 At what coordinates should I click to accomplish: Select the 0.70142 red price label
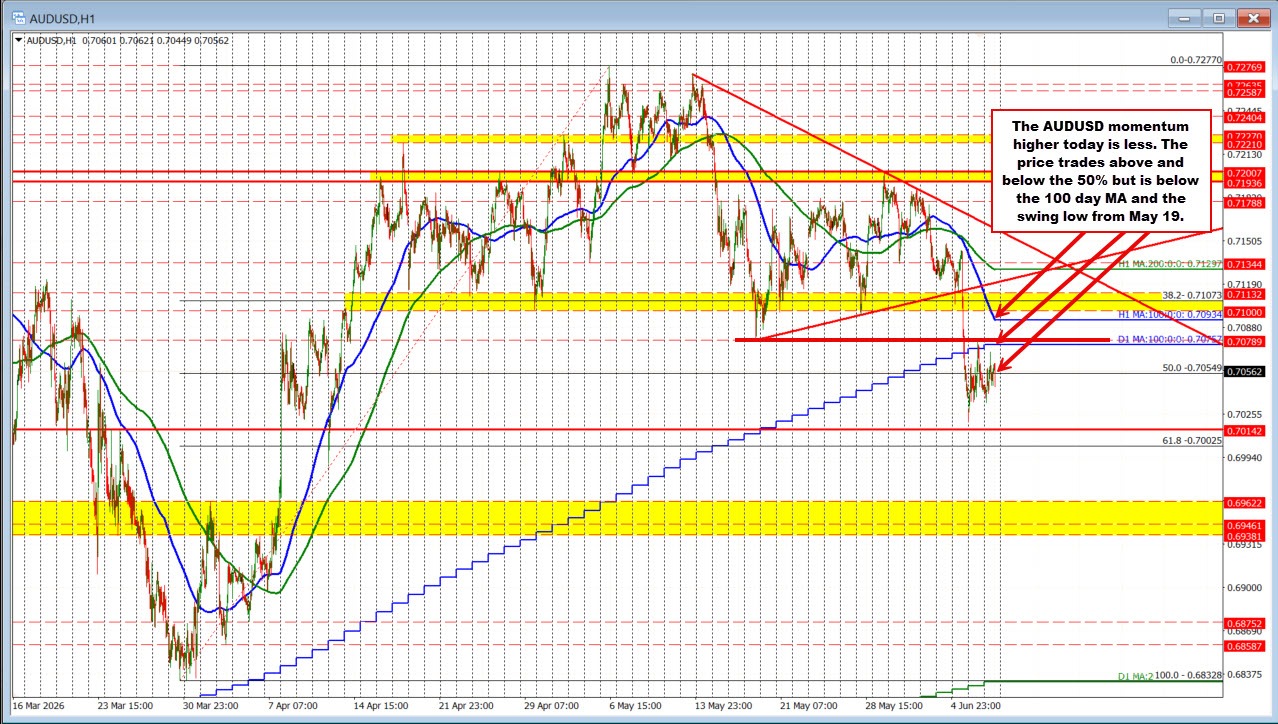pos(1245,431)
